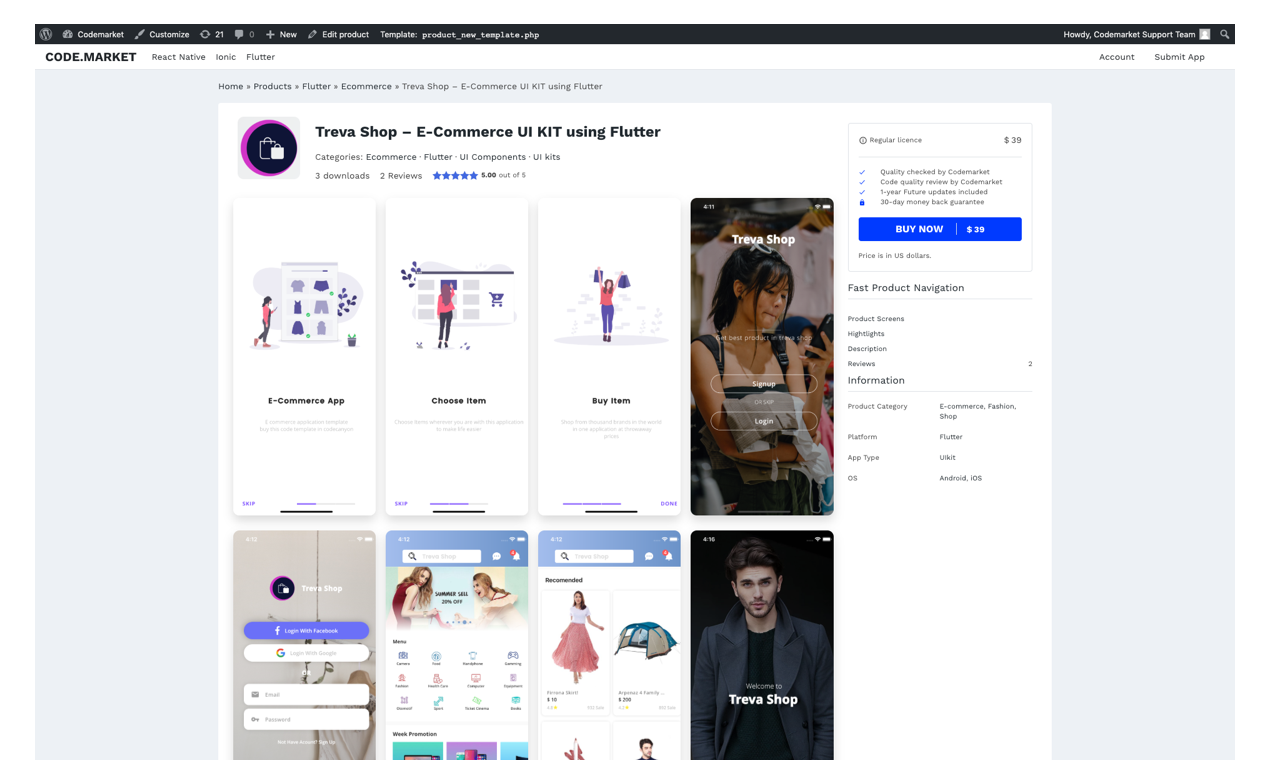1270x760 pixels.
Task: Click the 3 downloads text
Action: pos(342,176)
